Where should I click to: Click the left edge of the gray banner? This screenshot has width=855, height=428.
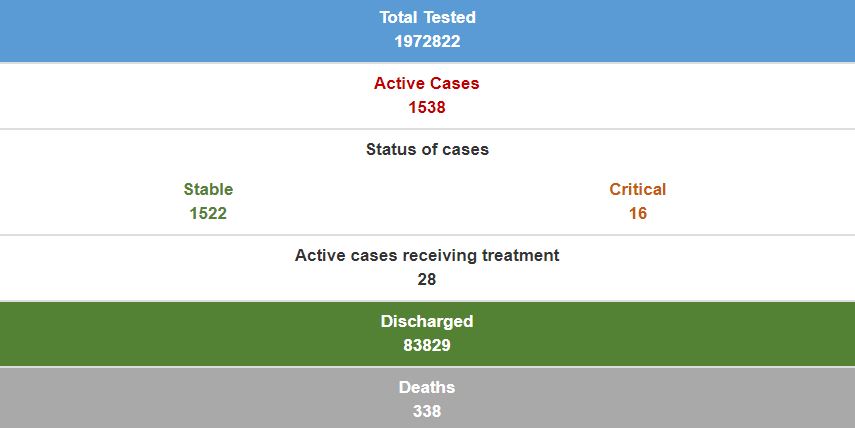pyautogui.click(x=8, y=398)
